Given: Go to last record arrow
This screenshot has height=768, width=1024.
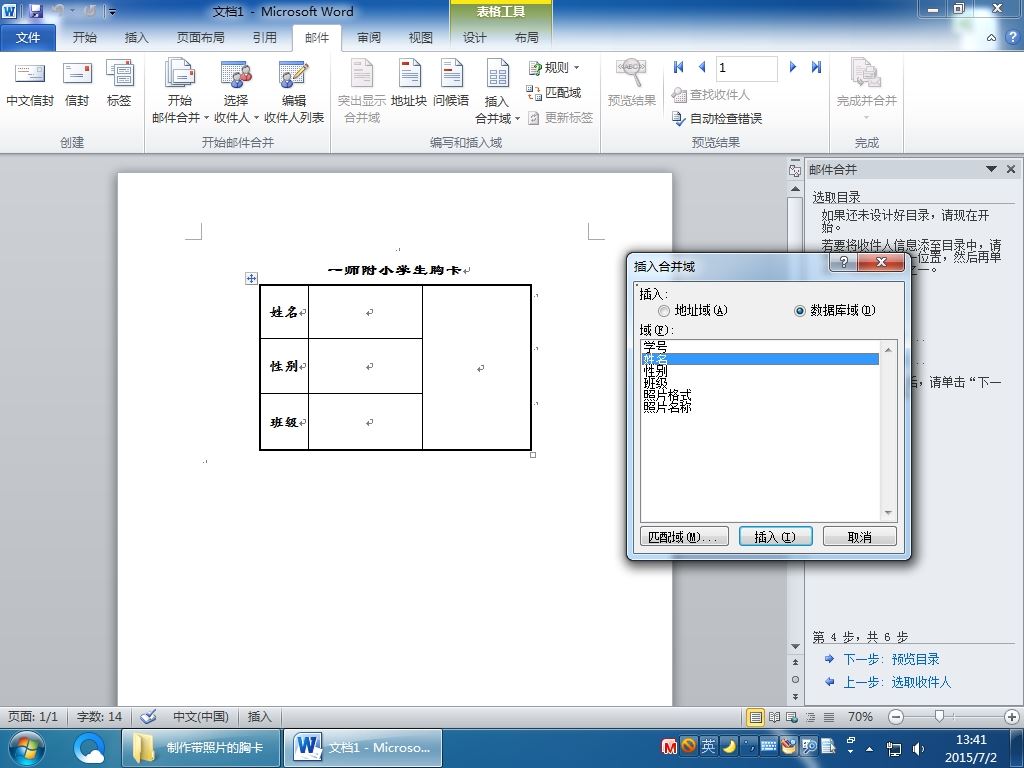Looking at the screenshot, I should coord(816,67).
